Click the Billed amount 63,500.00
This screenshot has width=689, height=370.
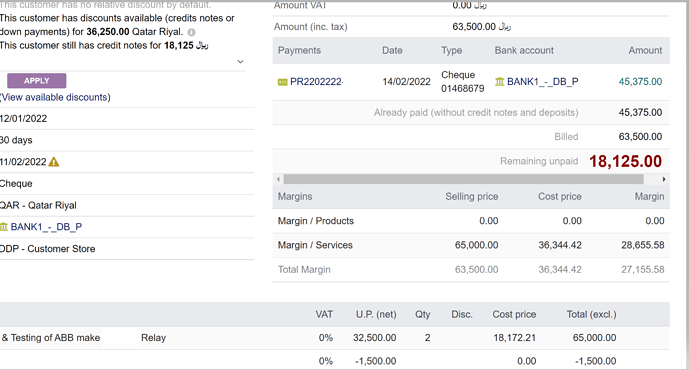coord(640,137)
